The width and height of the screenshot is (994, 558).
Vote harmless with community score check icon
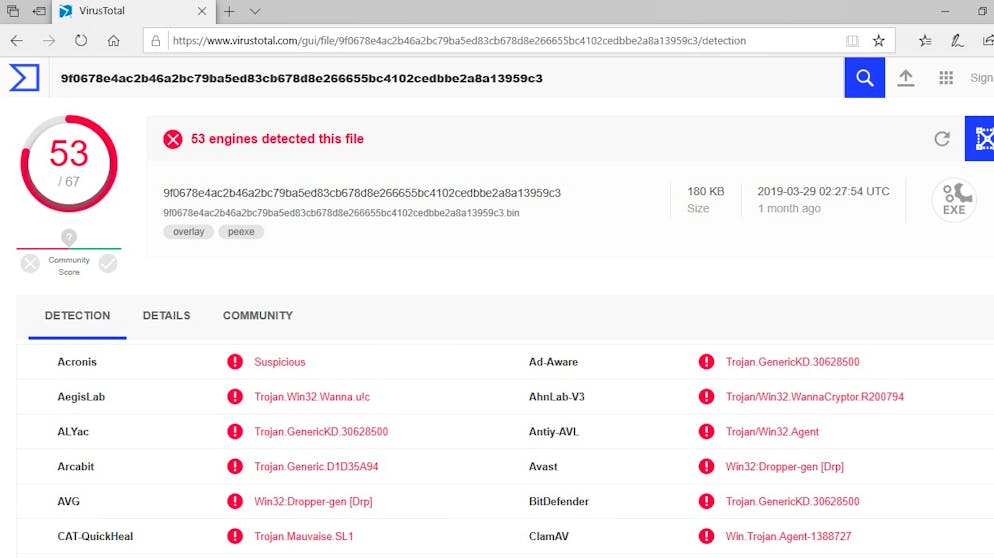point(108,263)
